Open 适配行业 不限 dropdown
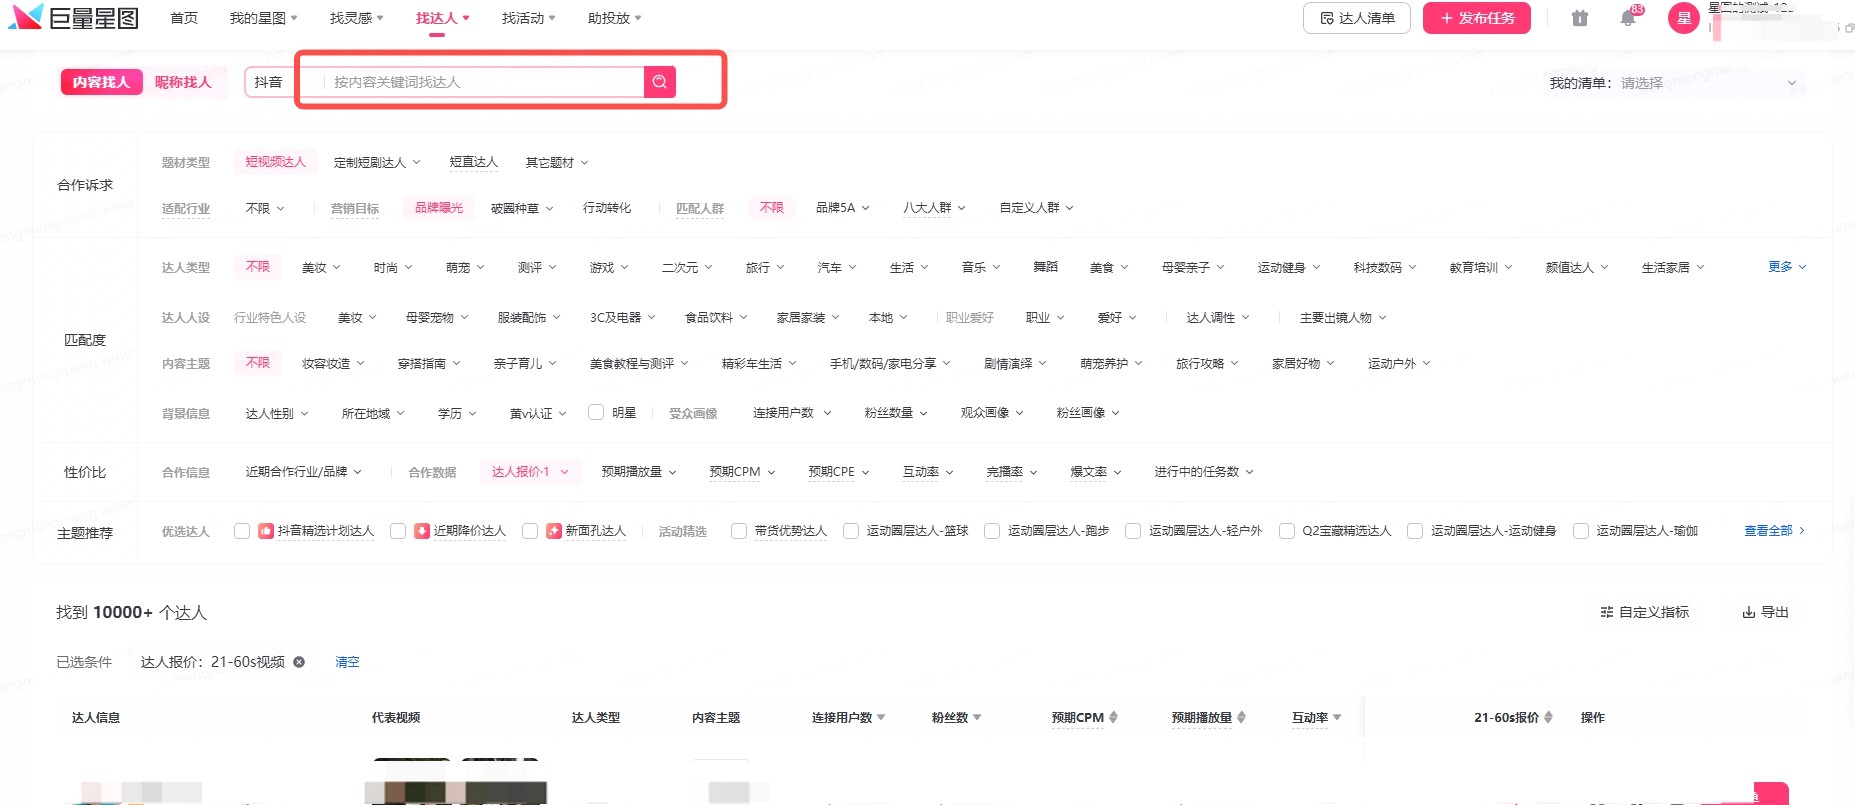This screenshot has width=1855, height=805. [265, 208]
